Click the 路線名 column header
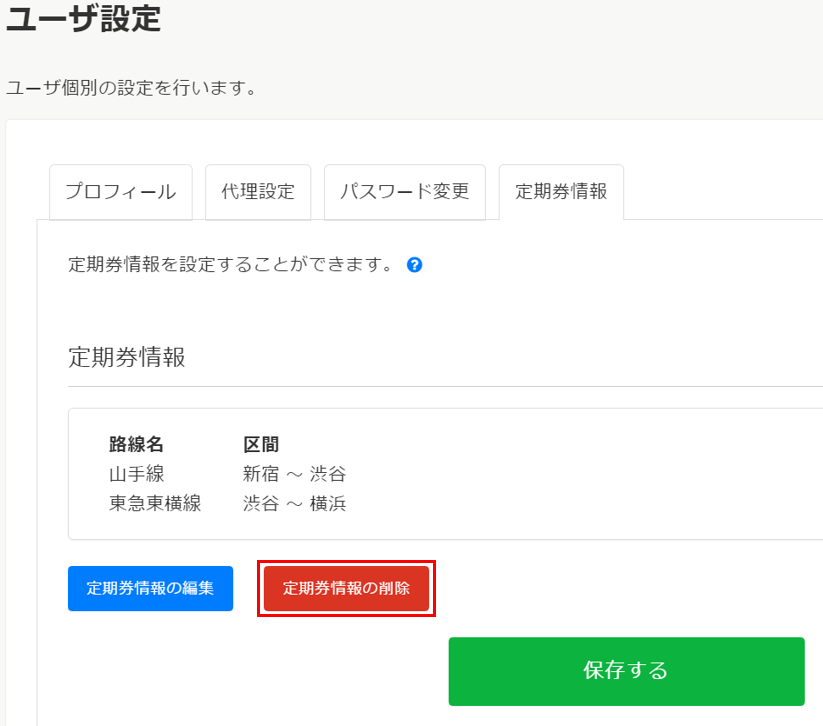This screenshot has height=726, width=823. pyautogui.click(x=136, y=444)
